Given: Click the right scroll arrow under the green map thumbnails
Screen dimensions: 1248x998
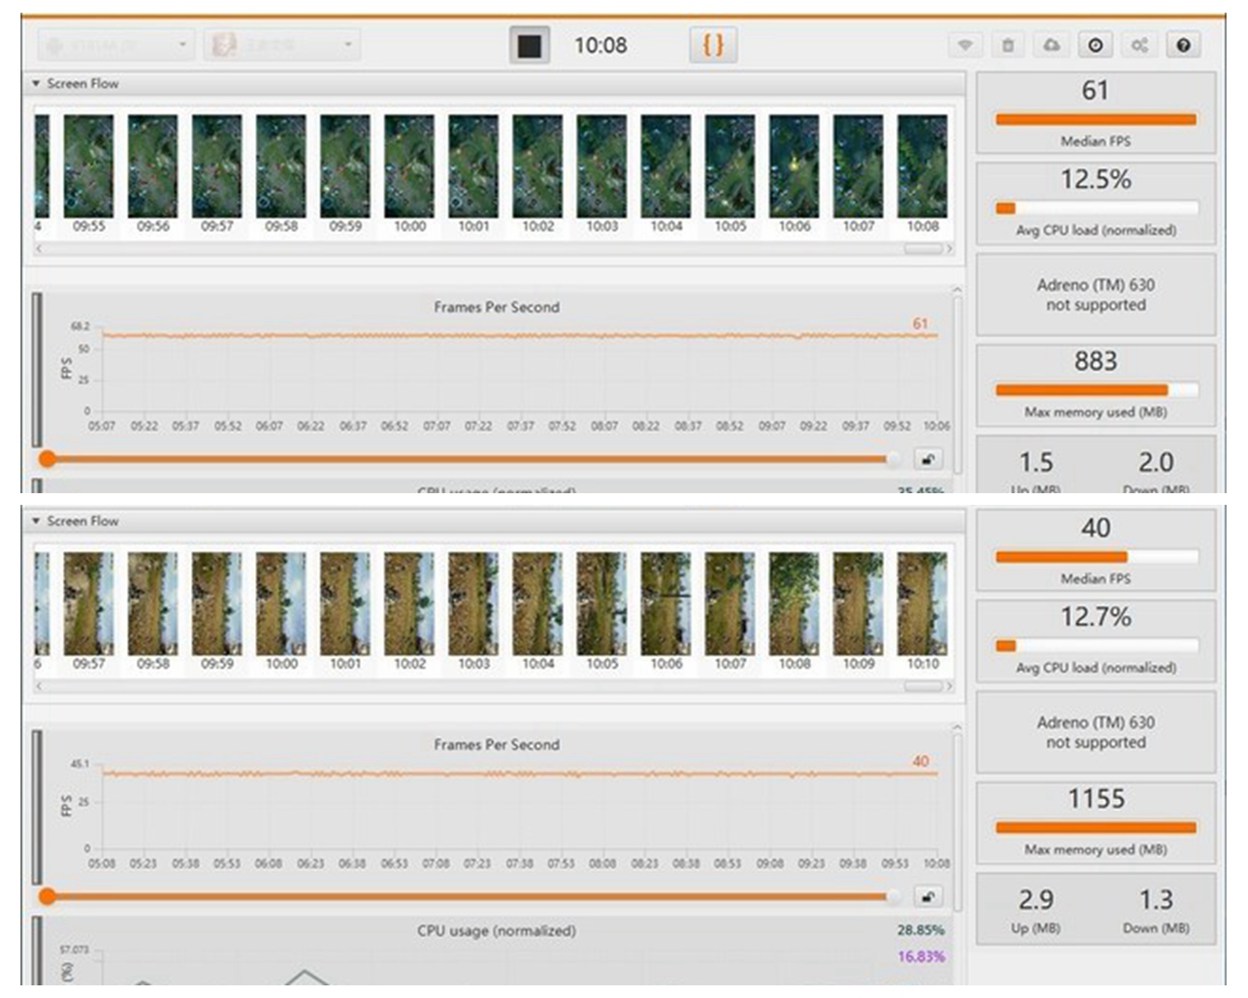Looking at the screenshot, I should click(x=949, y=248).
